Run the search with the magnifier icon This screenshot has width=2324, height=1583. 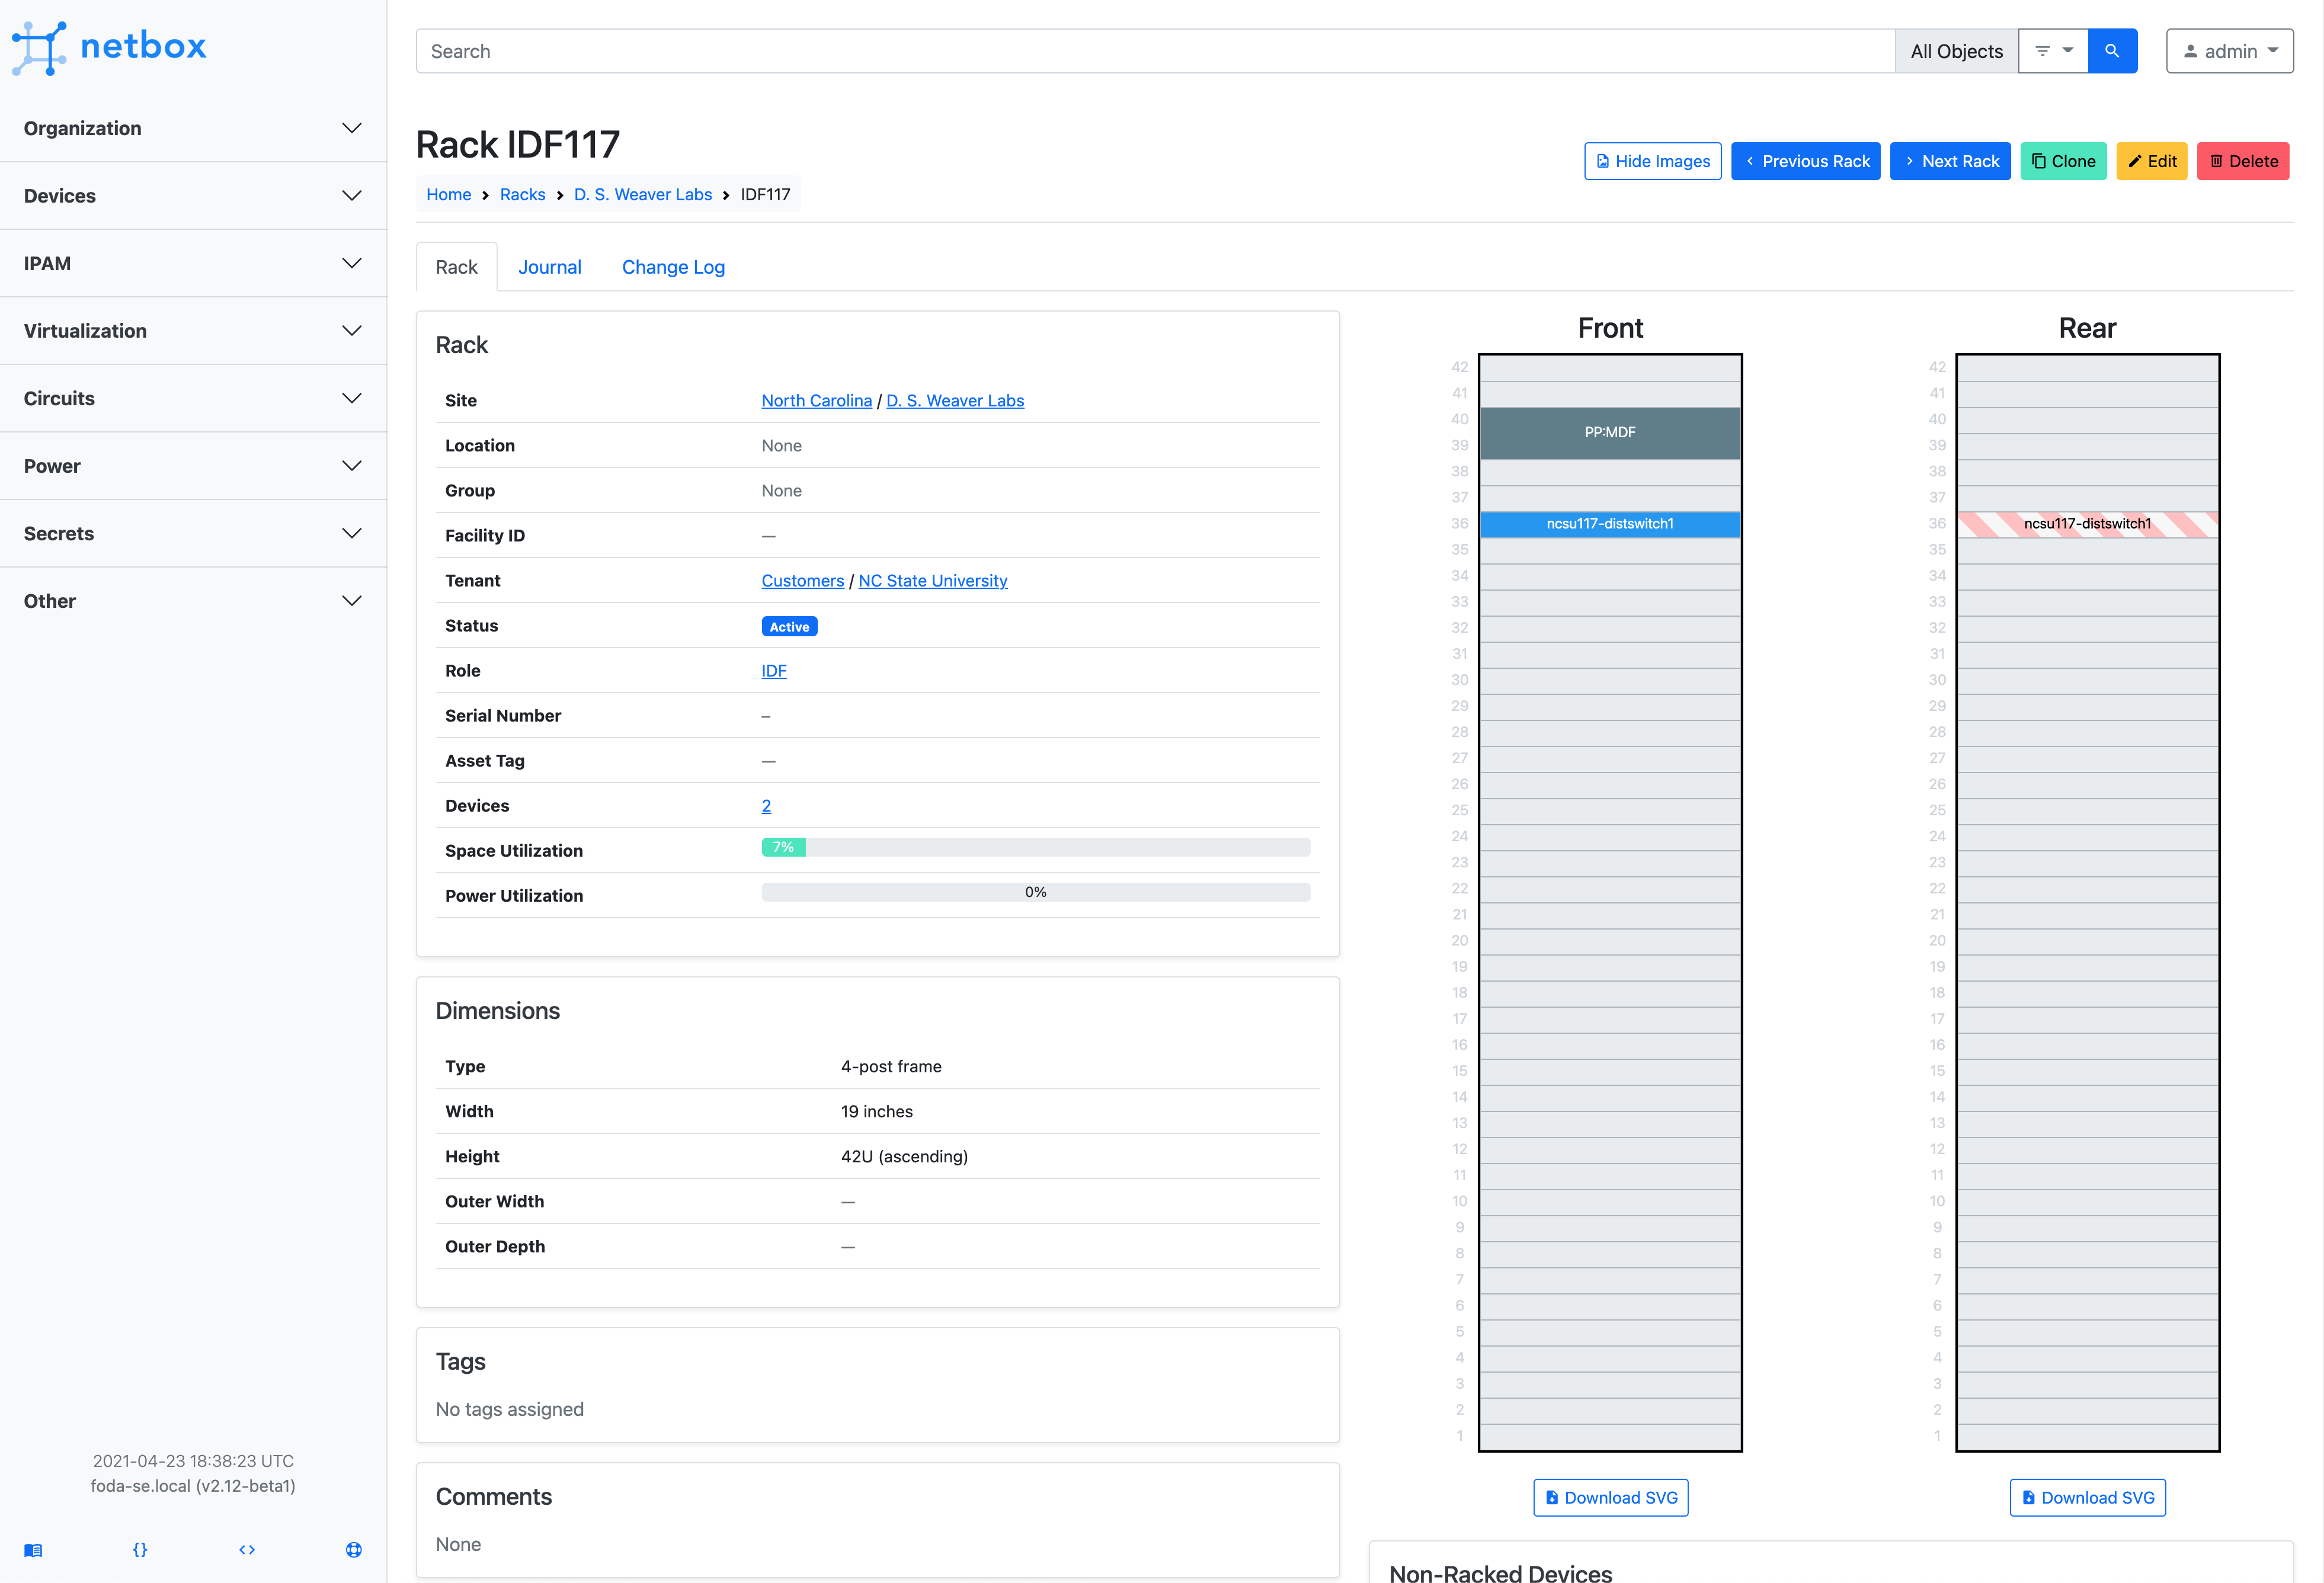click(2112, 50)
